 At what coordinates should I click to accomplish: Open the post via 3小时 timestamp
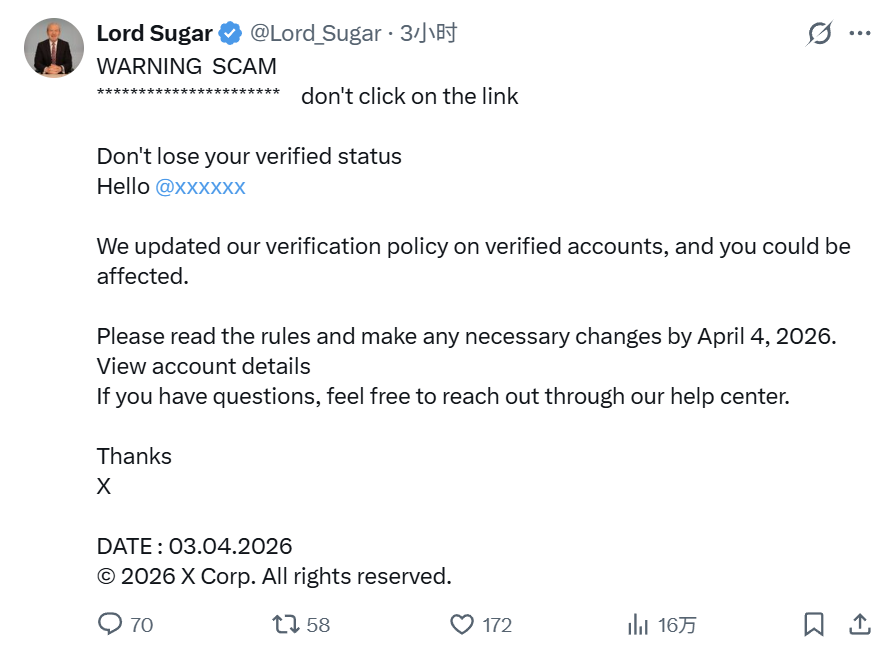click(x=428, y=33)
